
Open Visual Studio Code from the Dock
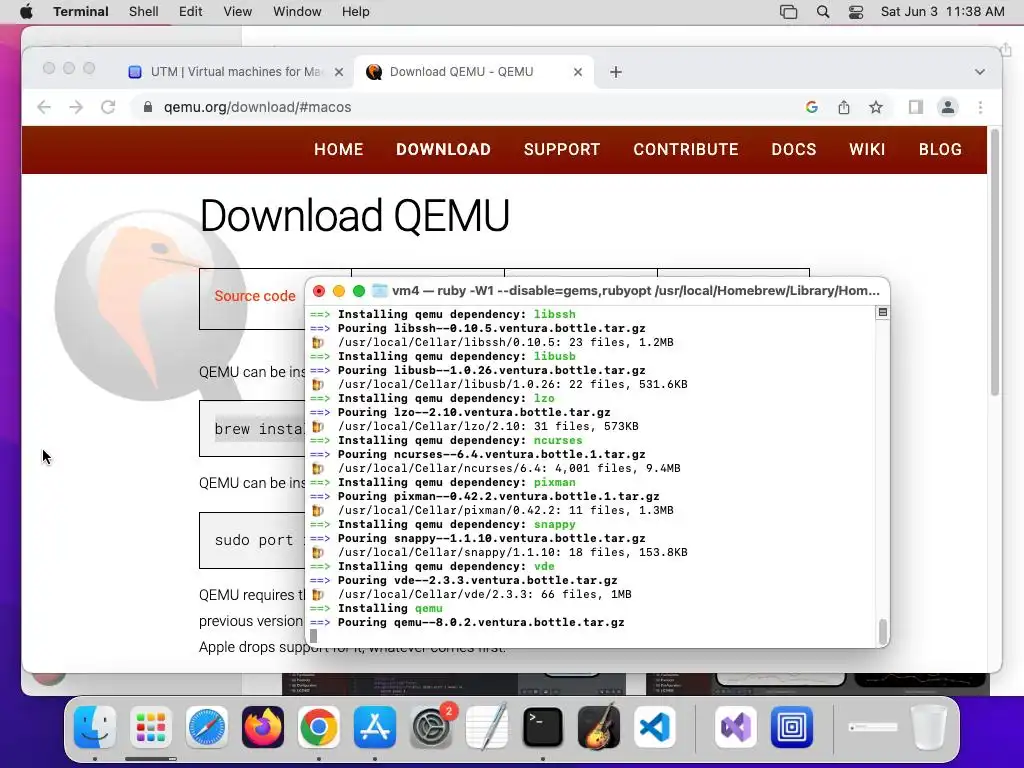tap(655, 727)
